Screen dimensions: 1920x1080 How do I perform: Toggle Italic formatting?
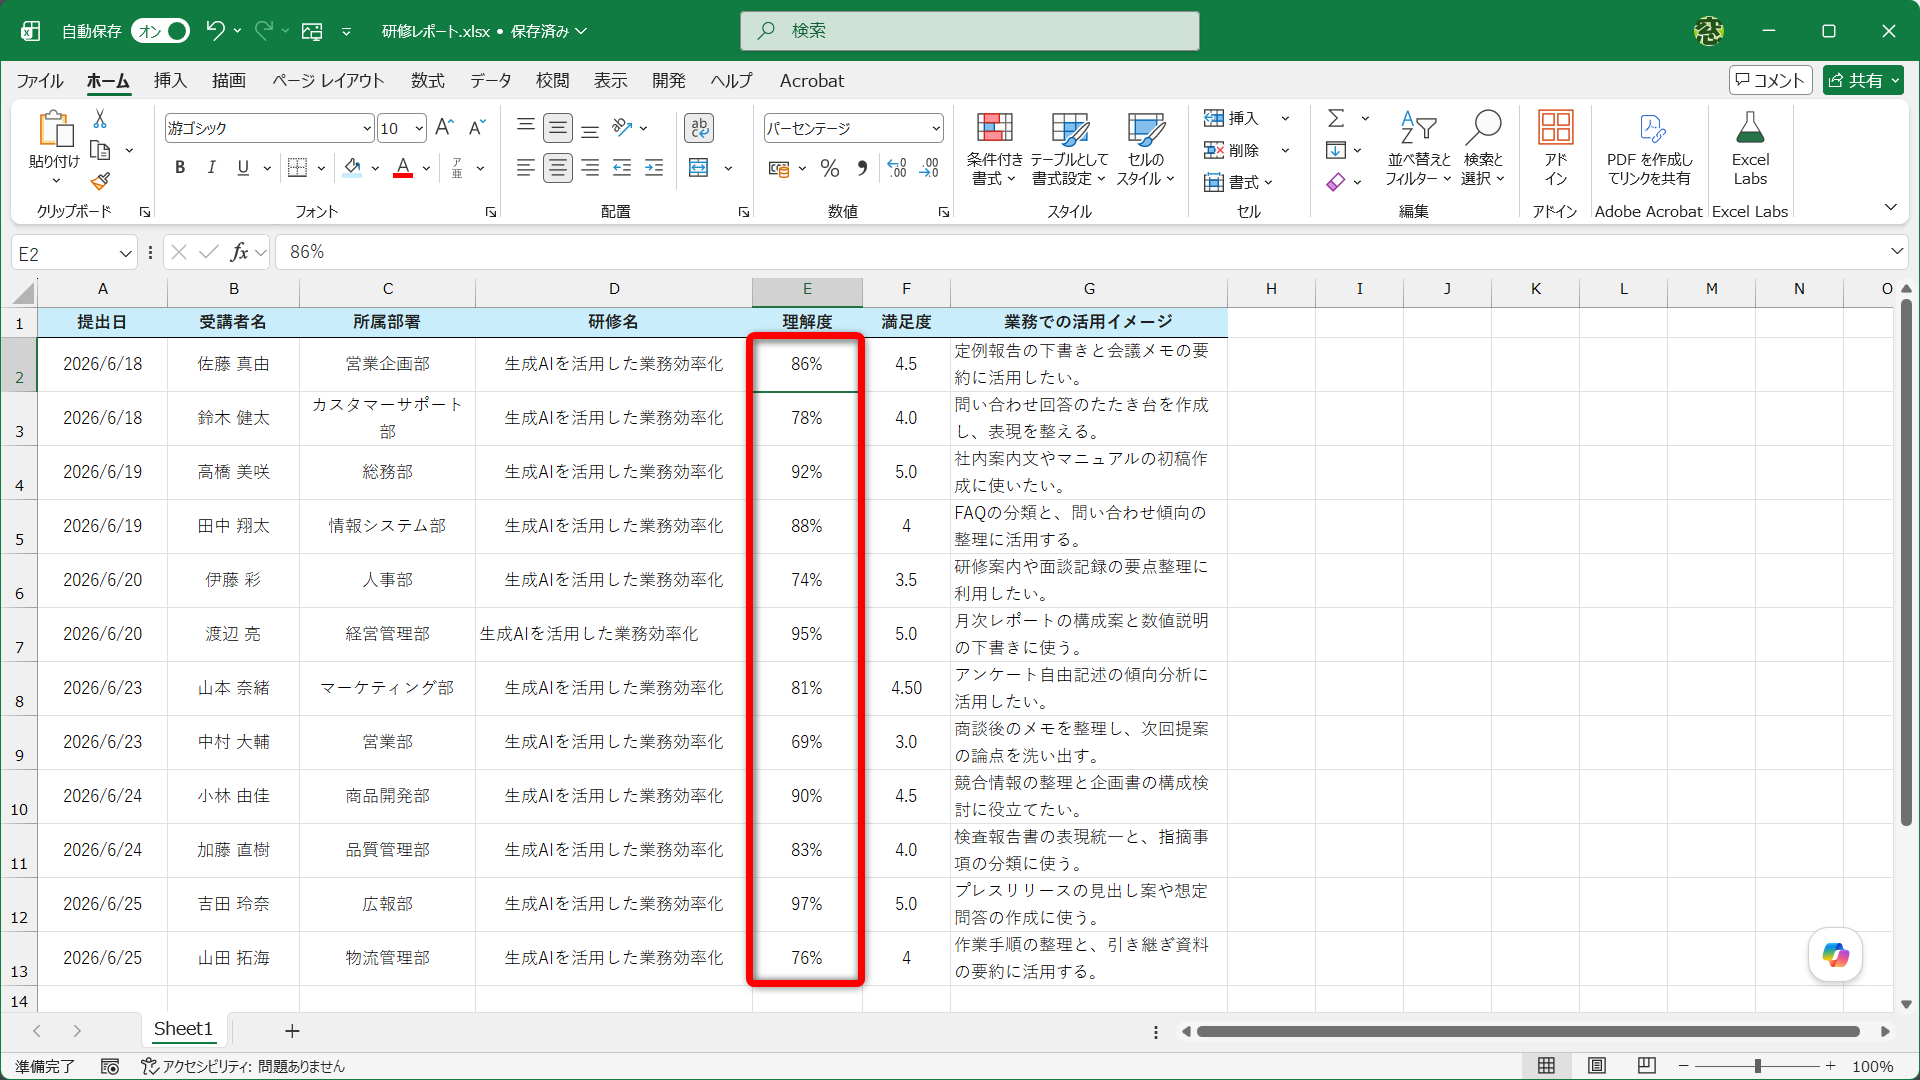click(211, 168)
